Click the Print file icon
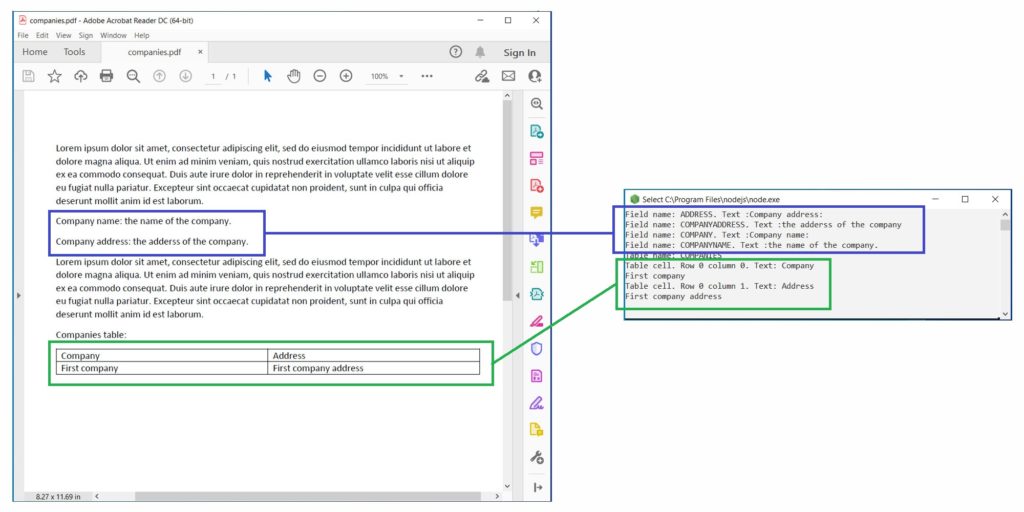1024x512 pixels. click(107, 76)
